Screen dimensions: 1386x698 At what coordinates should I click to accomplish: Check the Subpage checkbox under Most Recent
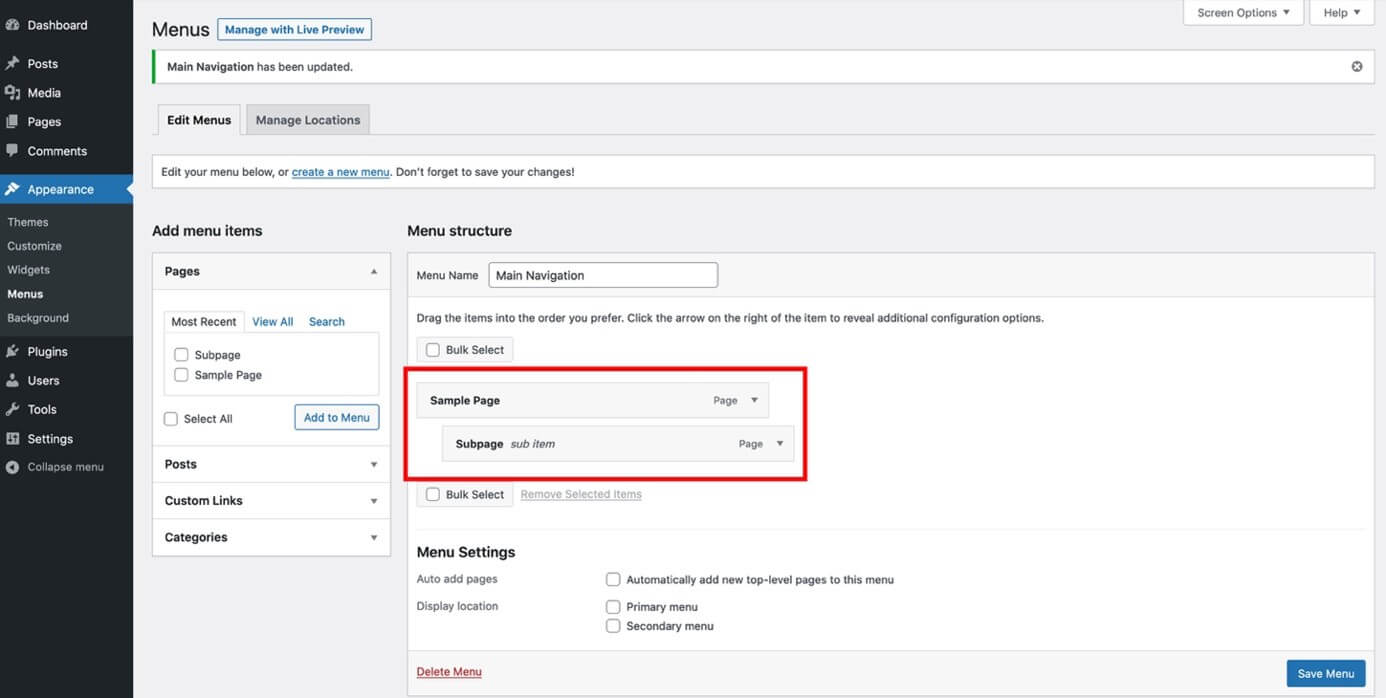(181, 355)
